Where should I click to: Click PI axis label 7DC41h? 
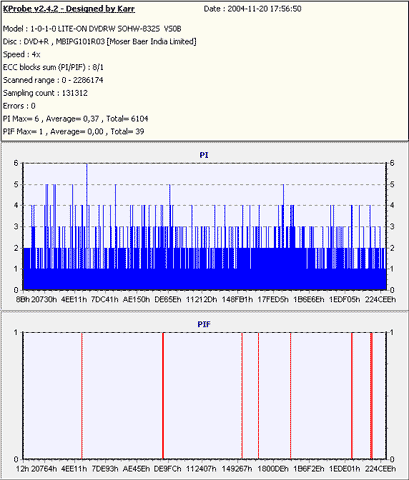[105, 299]
